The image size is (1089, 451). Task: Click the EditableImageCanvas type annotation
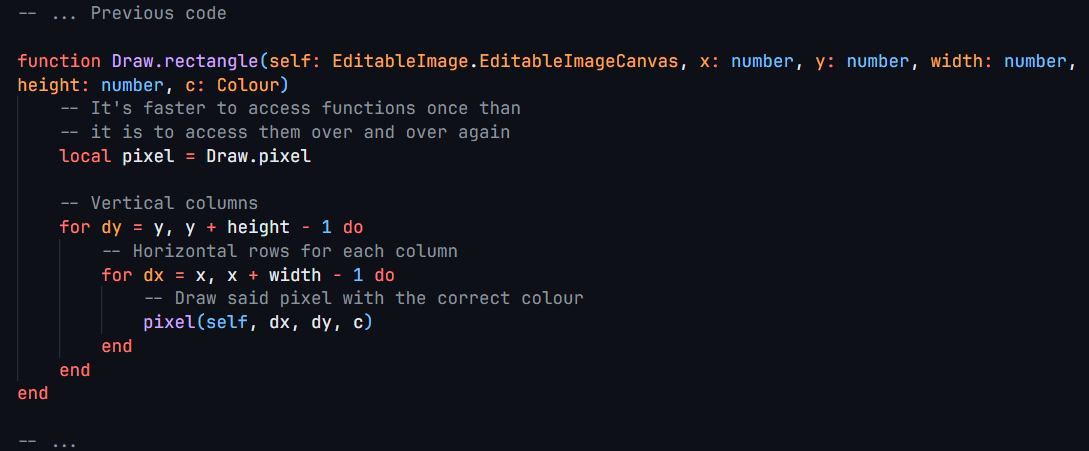(579, 61)
